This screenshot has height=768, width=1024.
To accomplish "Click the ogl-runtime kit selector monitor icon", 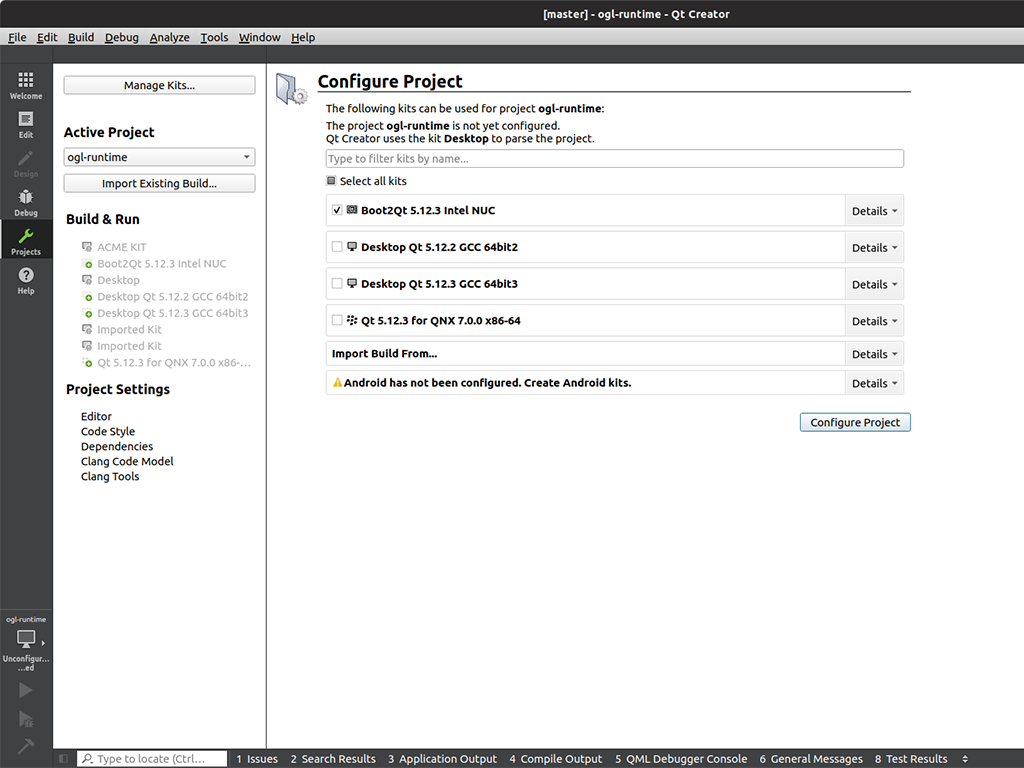I will (x=26, y=639).
